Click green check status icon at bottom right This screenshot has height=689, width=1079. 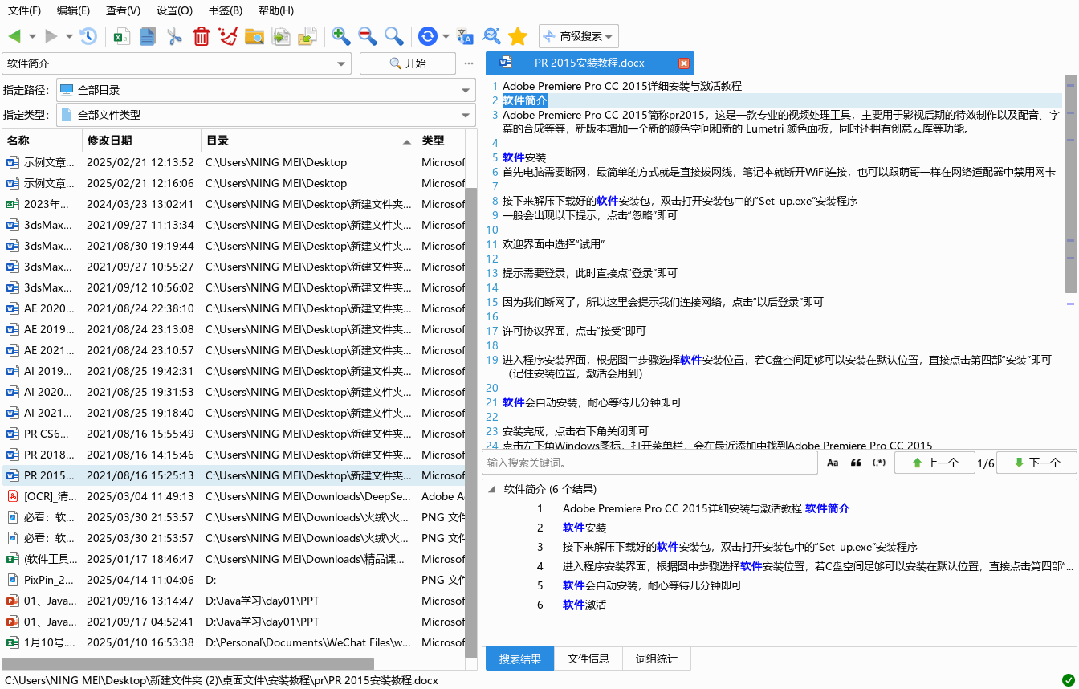tap(1067, 680)
